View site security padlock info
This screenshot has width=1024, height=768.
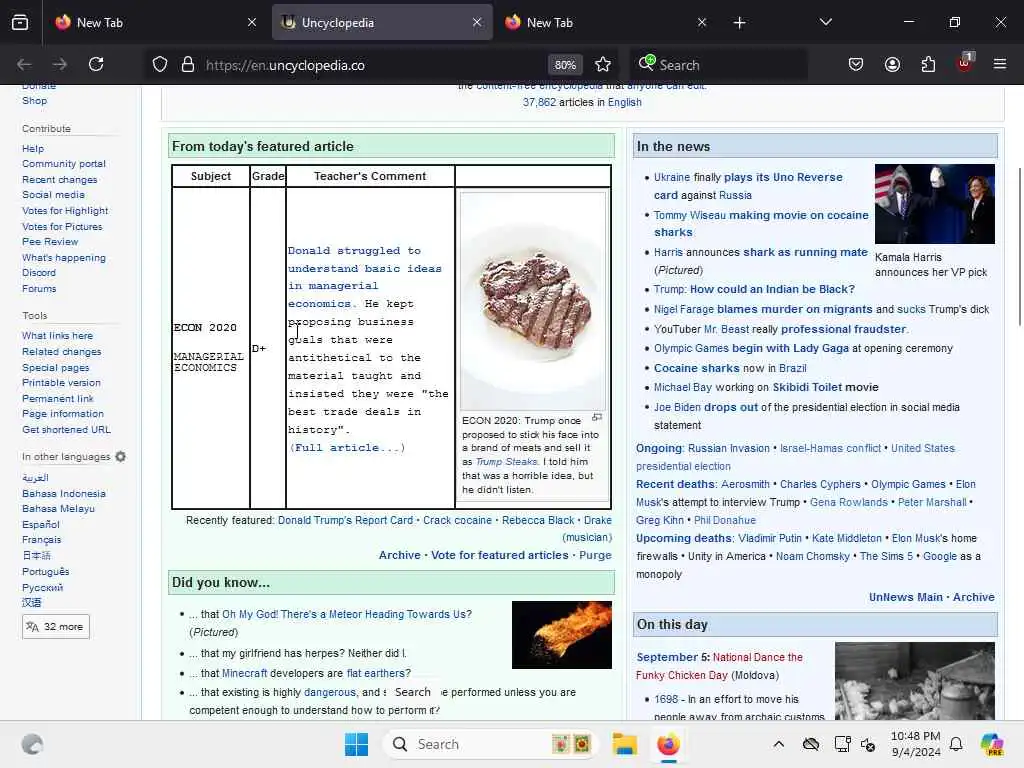coord(188,65)
